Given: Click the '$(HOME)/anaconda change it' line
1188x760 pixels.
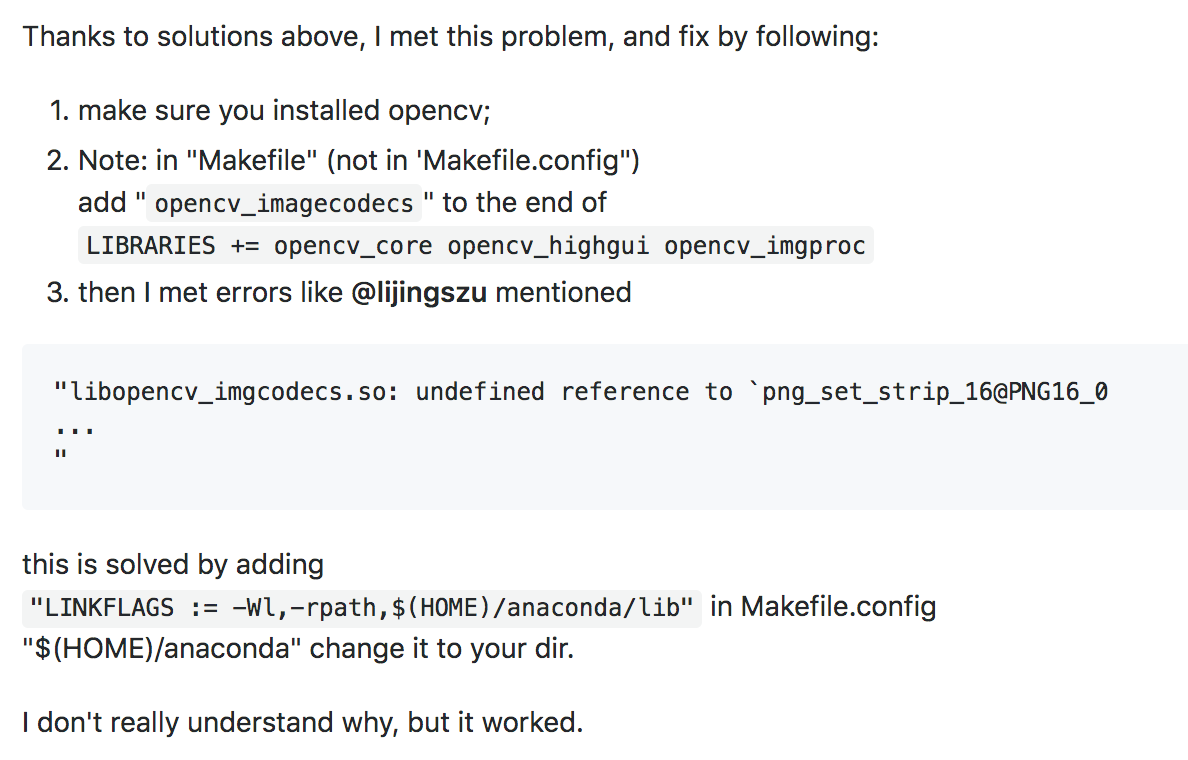Looking at the screenshot, I should (298, 649).
